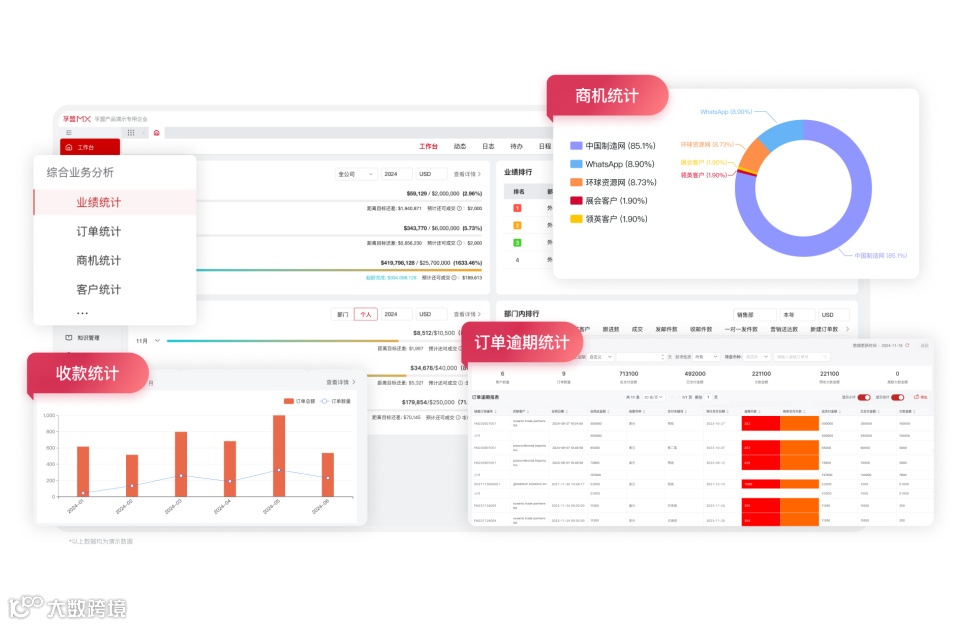Select the 部门 segment button
The height and width of the screenshot is (626, 970).
[x=343, y=314]
